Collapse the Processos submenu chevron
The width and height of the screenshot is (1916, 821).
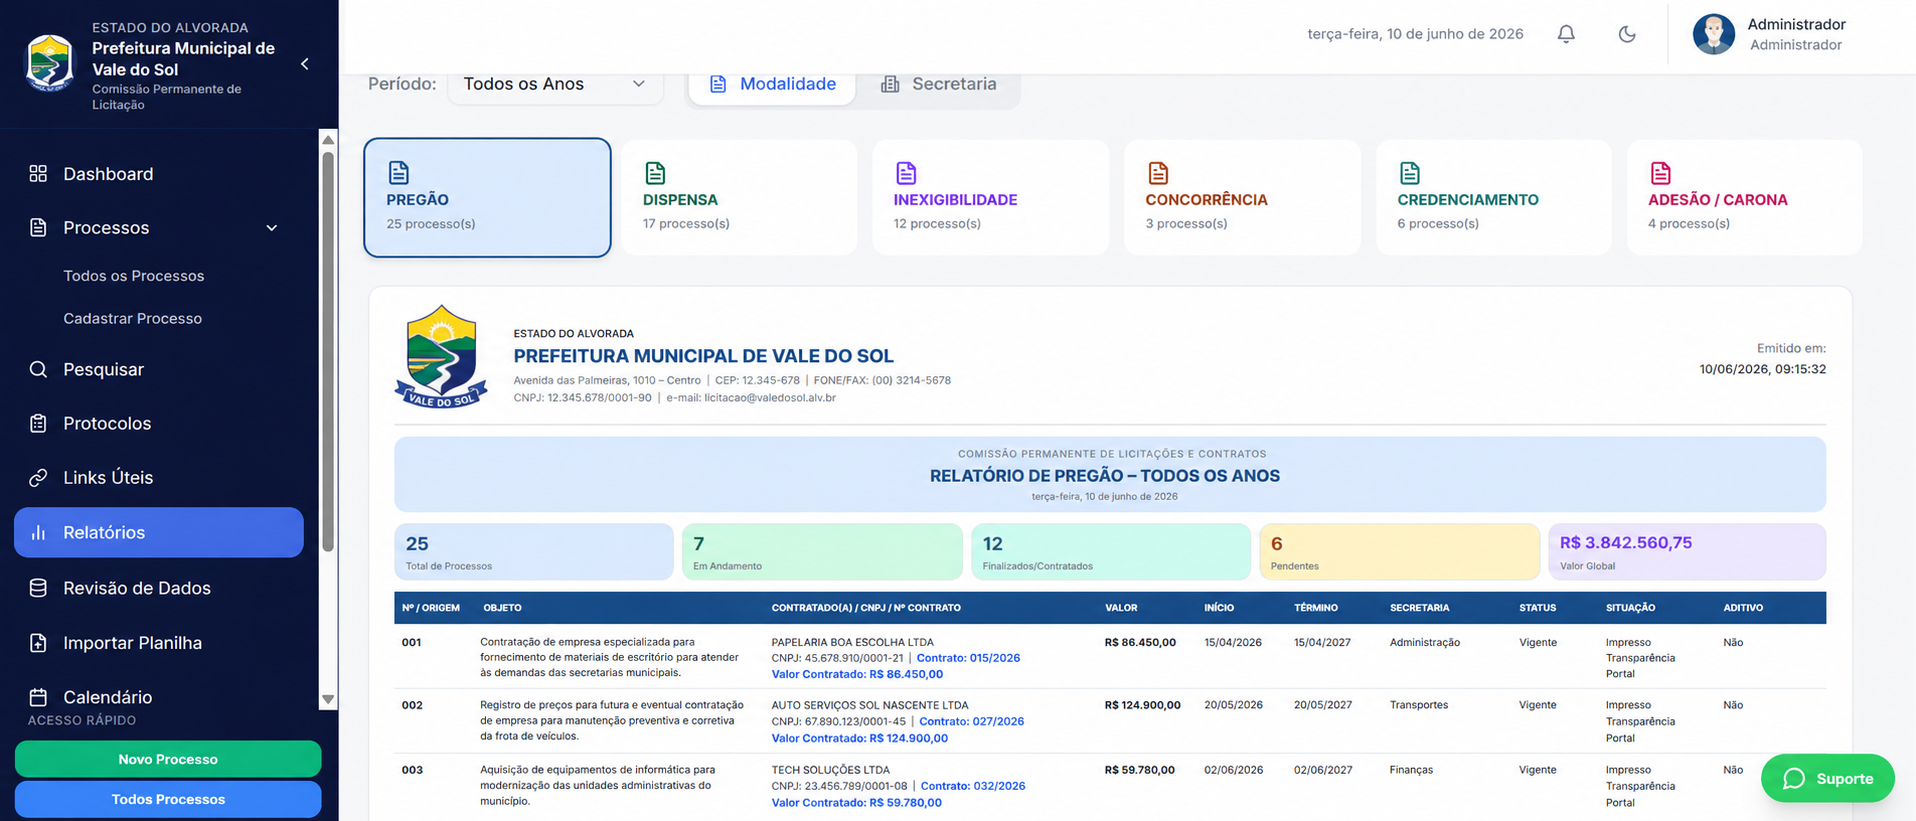(x=272, y=228)
